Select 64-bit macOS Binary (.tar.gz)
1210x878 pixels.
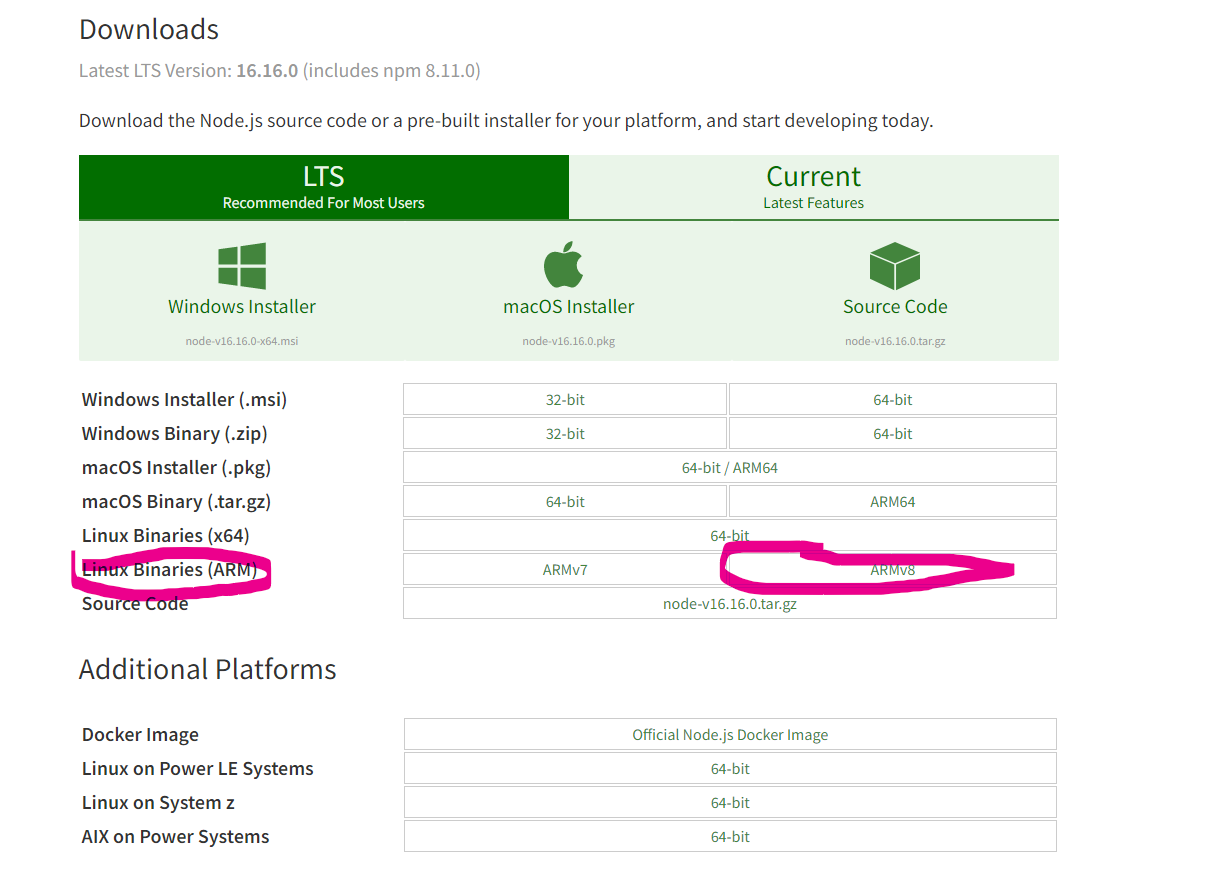[565, 502]
